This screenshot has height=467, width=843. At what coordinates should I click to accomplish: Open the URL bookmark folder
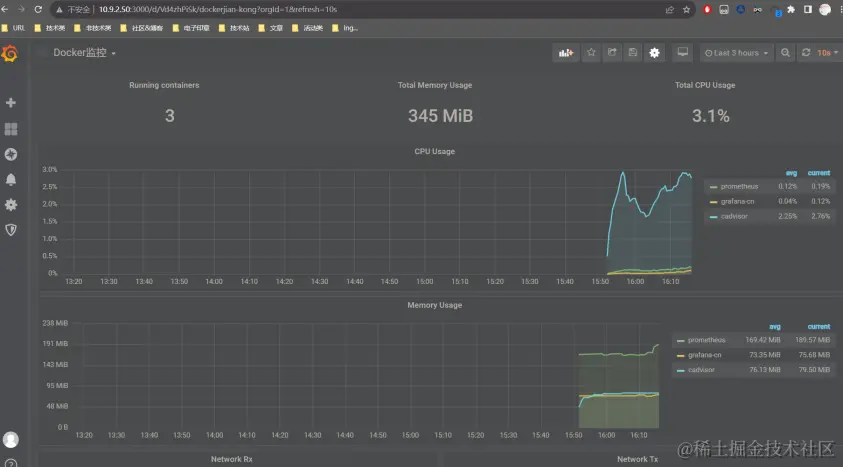tap(13, 28)
